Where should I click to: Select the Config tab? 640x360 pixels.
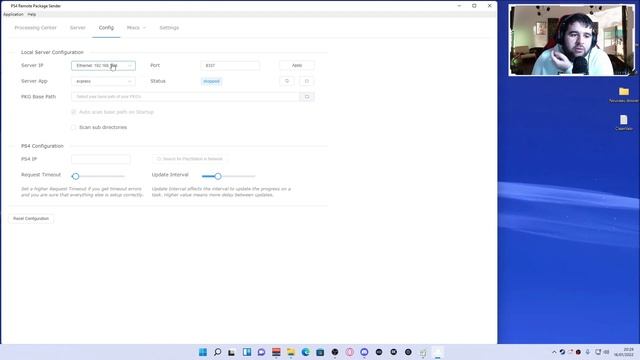point(106,28)
